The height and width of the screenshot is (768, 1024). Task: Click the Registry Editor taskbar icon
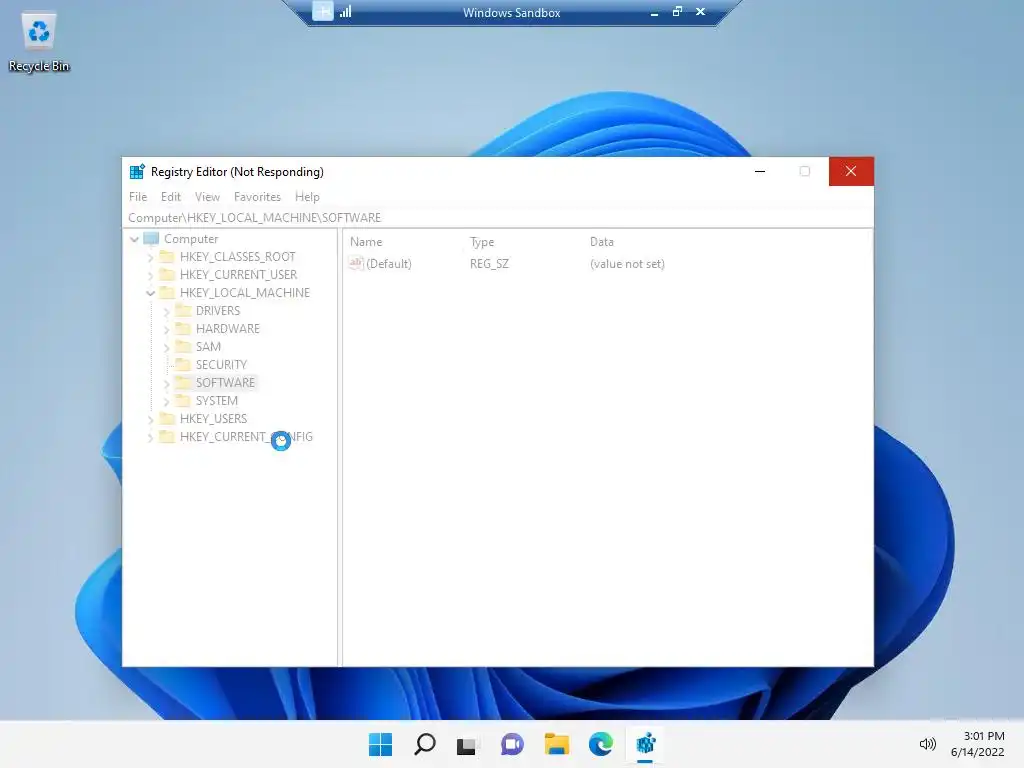[645, 744]
